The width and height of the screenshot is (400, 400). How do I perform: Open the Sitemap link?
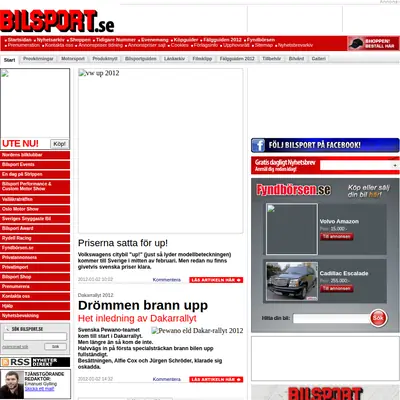coord(264,45)
